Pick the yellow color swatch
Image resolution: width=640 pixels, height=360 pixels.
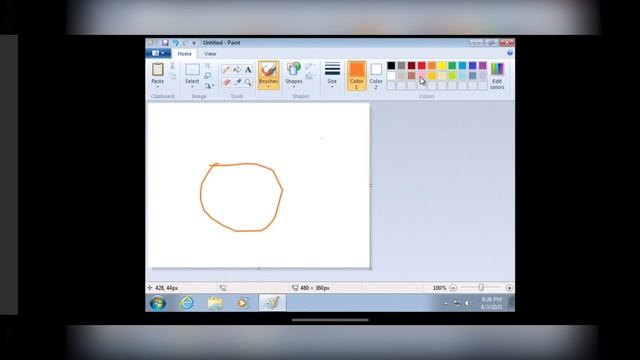pos(442,65)
